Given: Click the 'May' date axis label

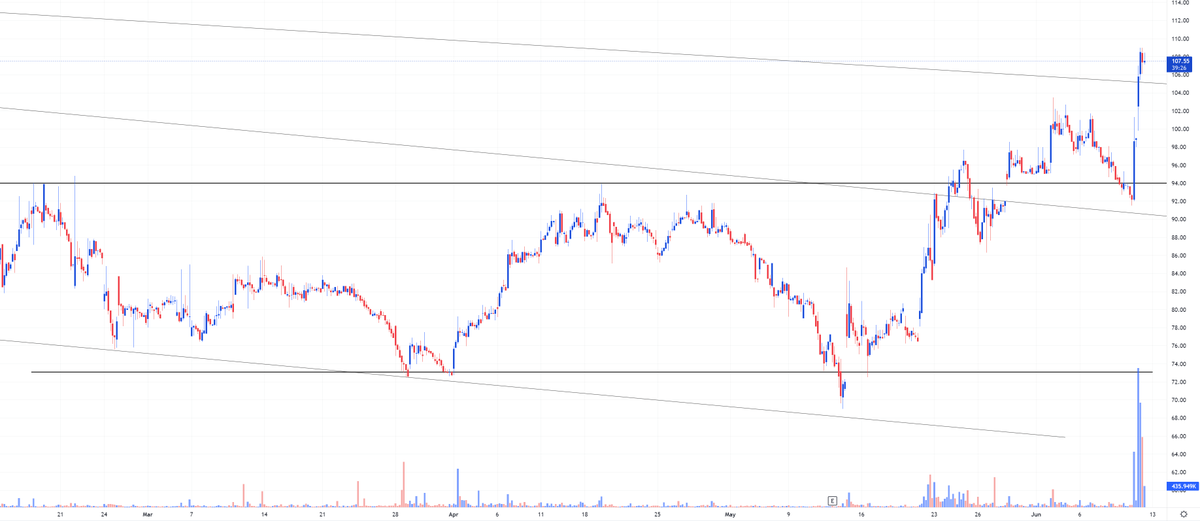Looking at the screenshot, I should [x=730, y=513].
